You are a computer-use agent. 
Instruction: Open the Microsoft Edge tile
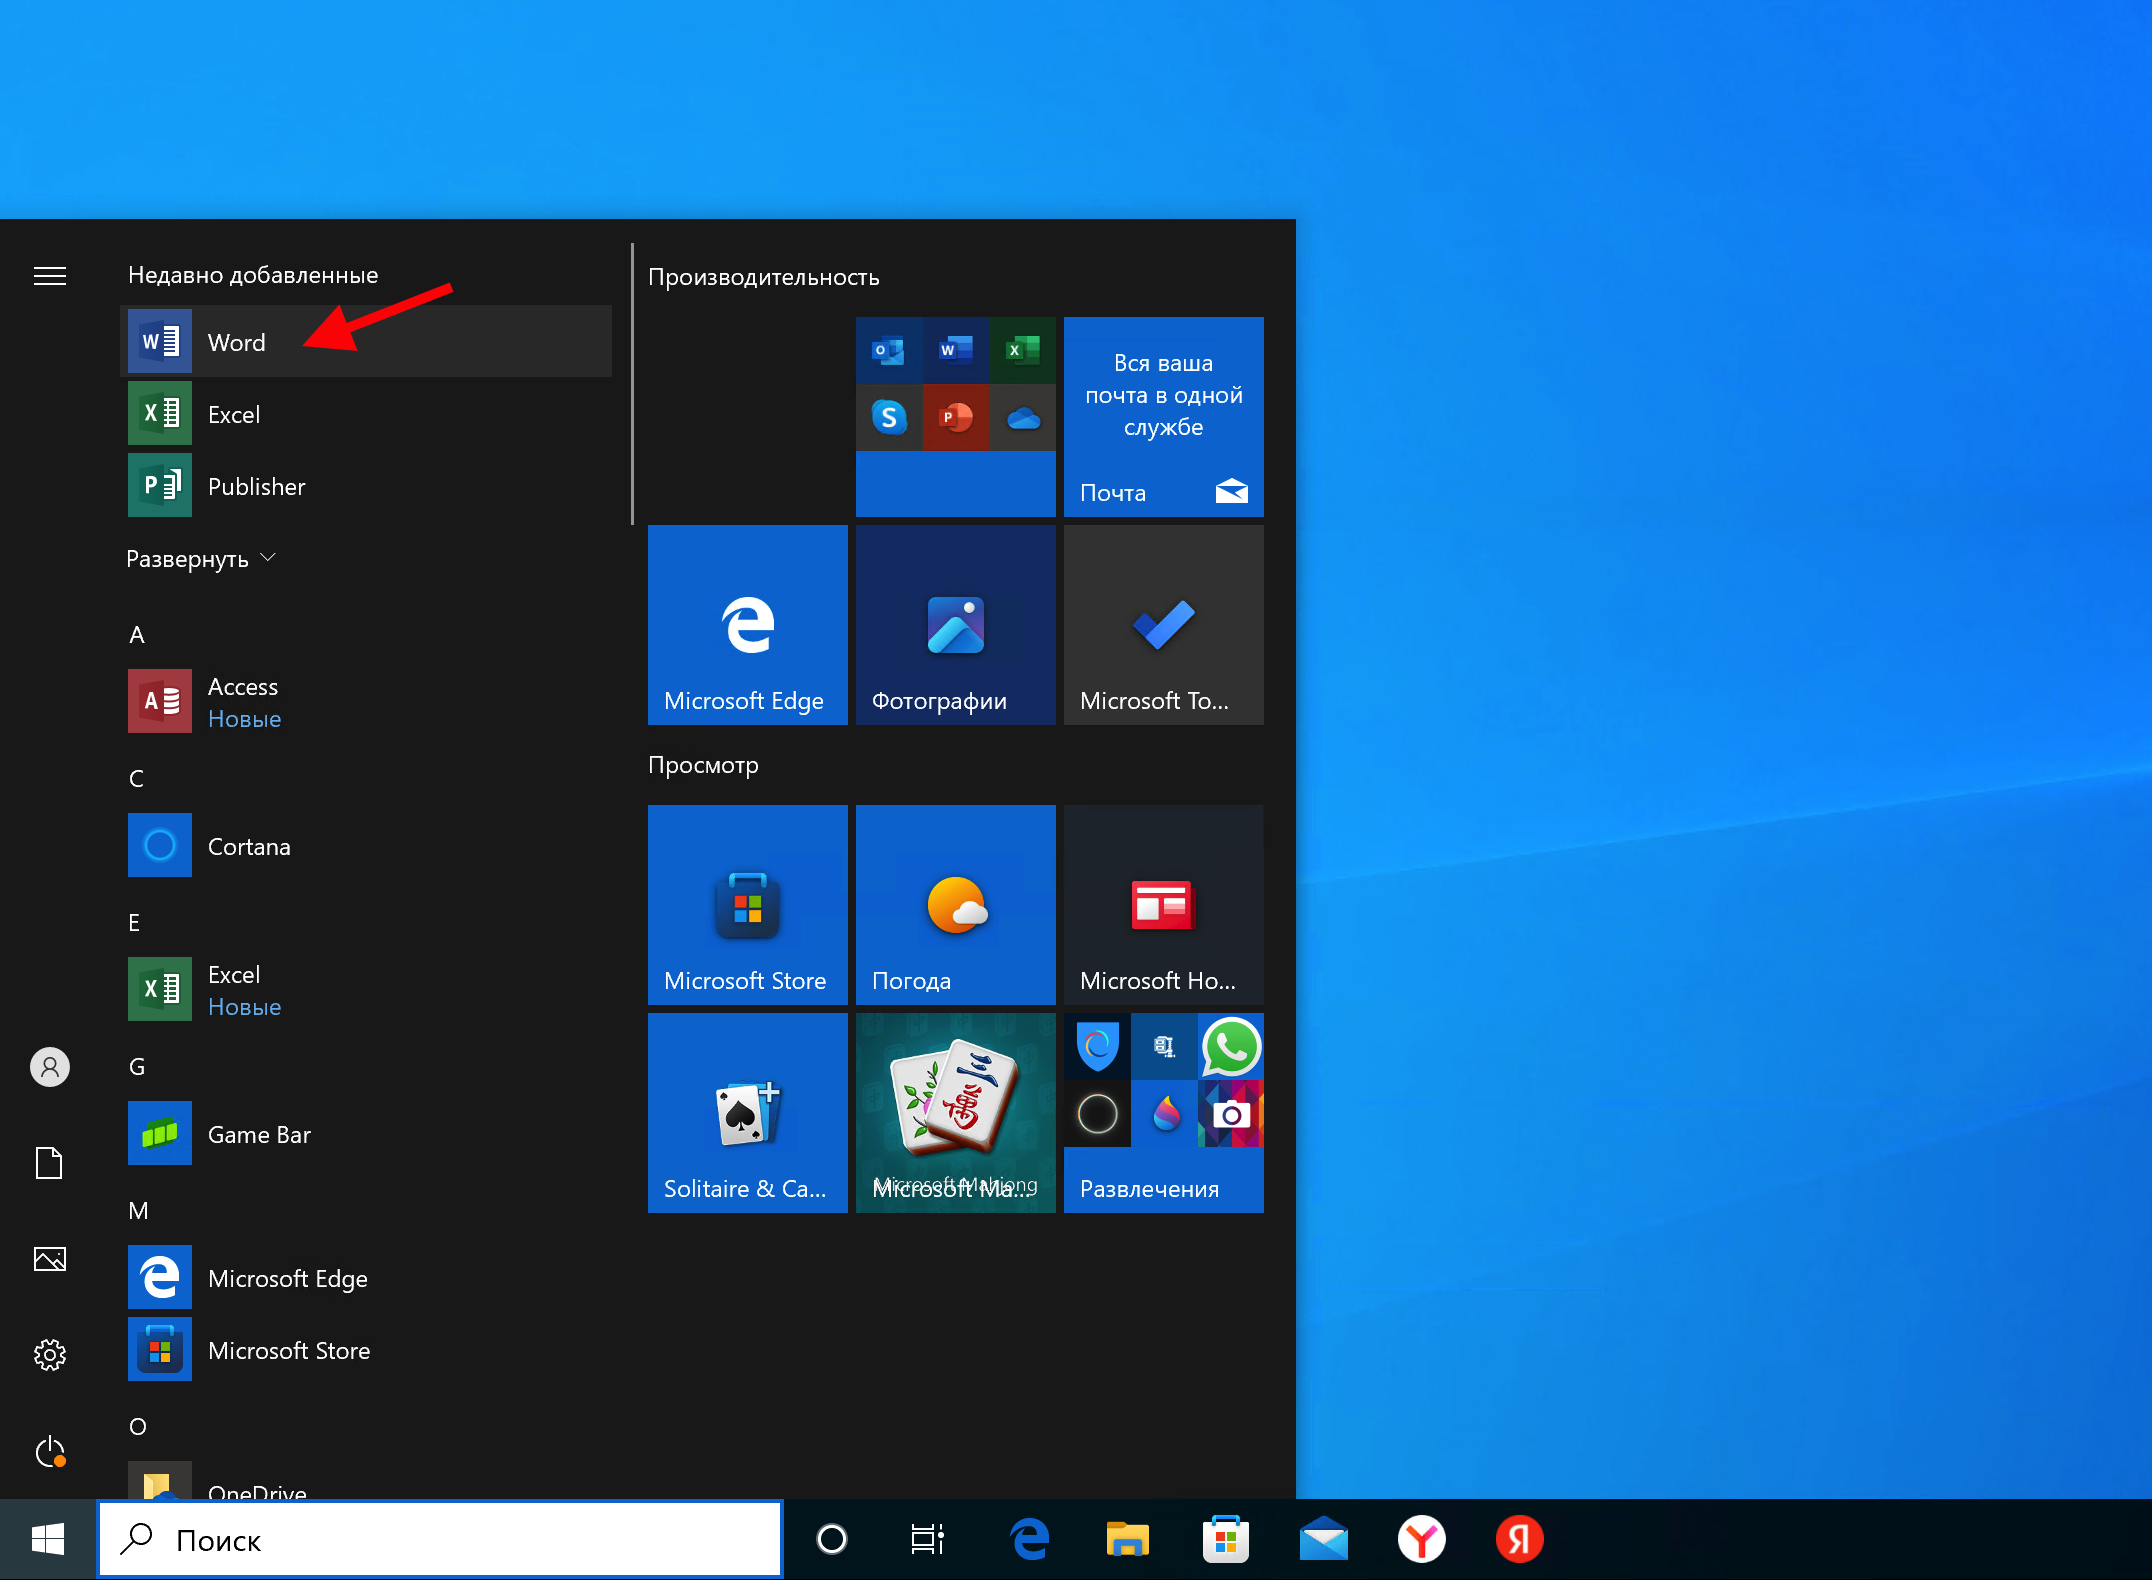tap(748, 625)
